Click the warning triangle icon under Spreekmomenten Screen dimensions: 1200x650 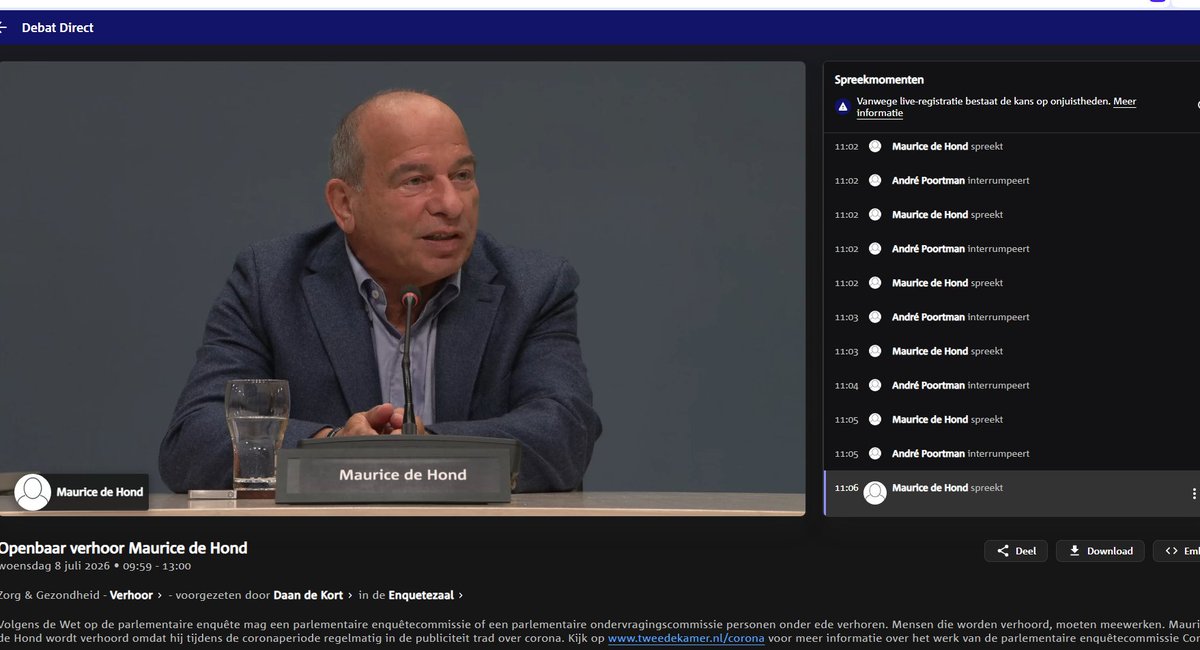click(x=843, y=106)
